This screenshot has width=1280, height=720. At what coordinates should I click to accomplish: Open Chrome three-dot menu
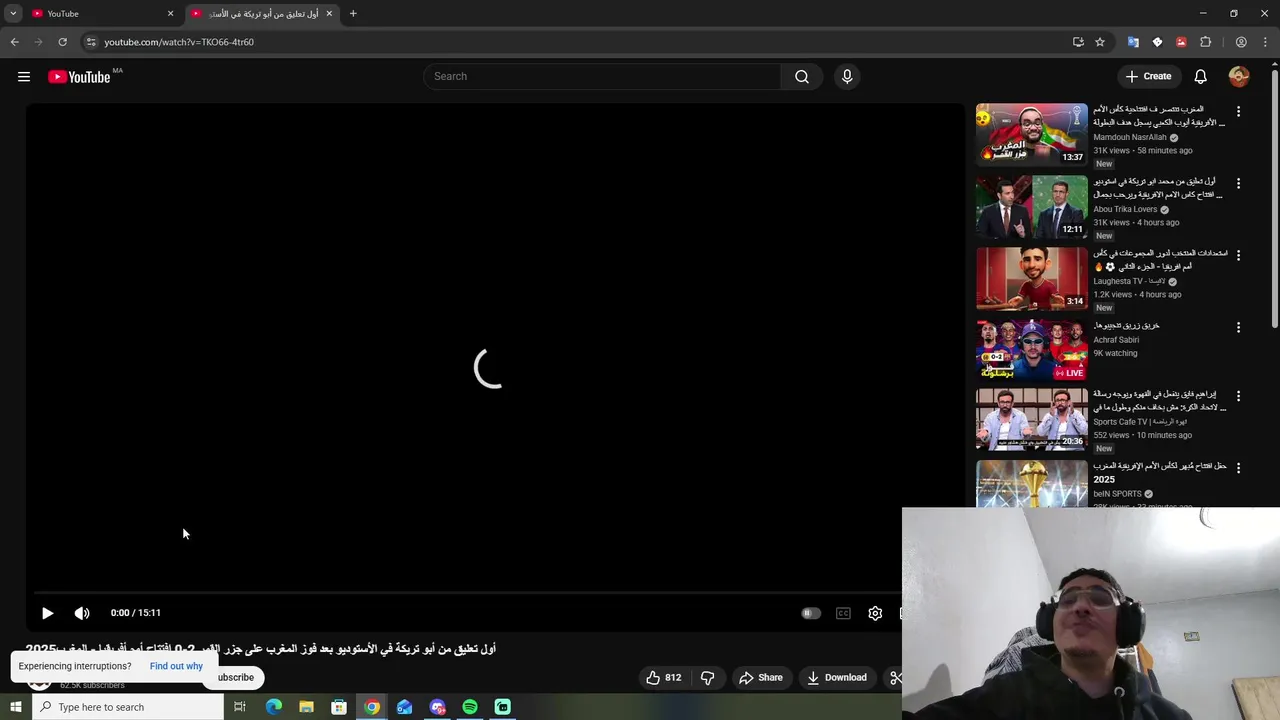pos(1265,42)
